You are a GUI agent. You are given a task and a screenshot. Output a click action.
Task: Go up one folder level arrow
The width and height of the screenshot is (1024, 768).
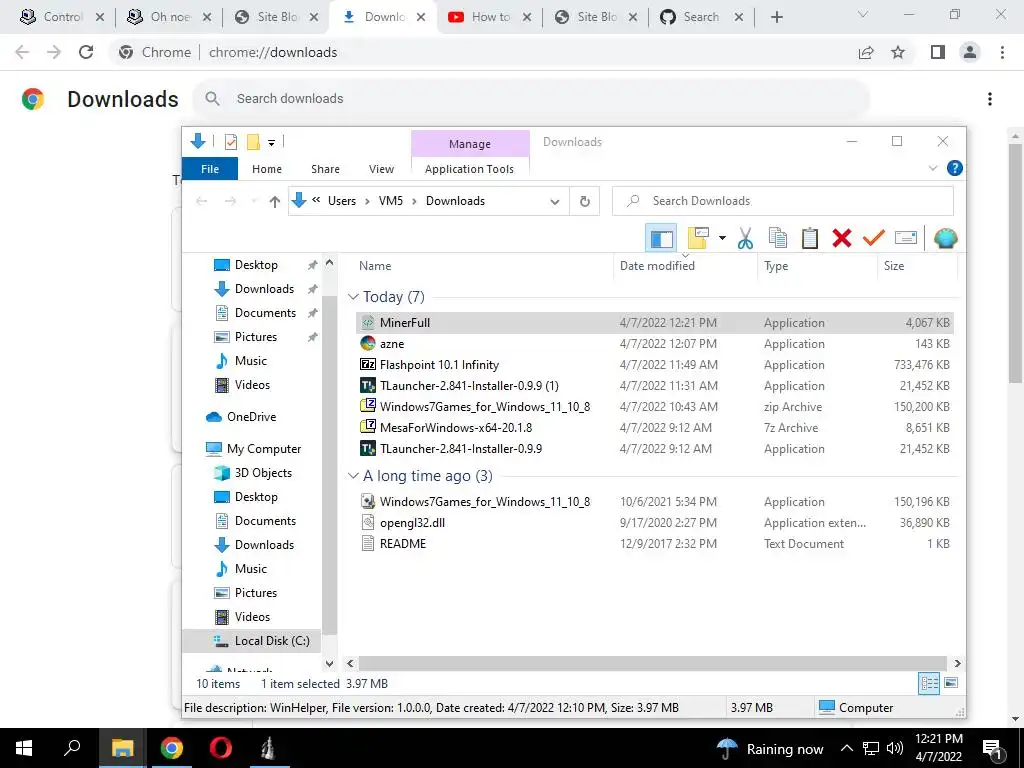click(x=274, y=202)
